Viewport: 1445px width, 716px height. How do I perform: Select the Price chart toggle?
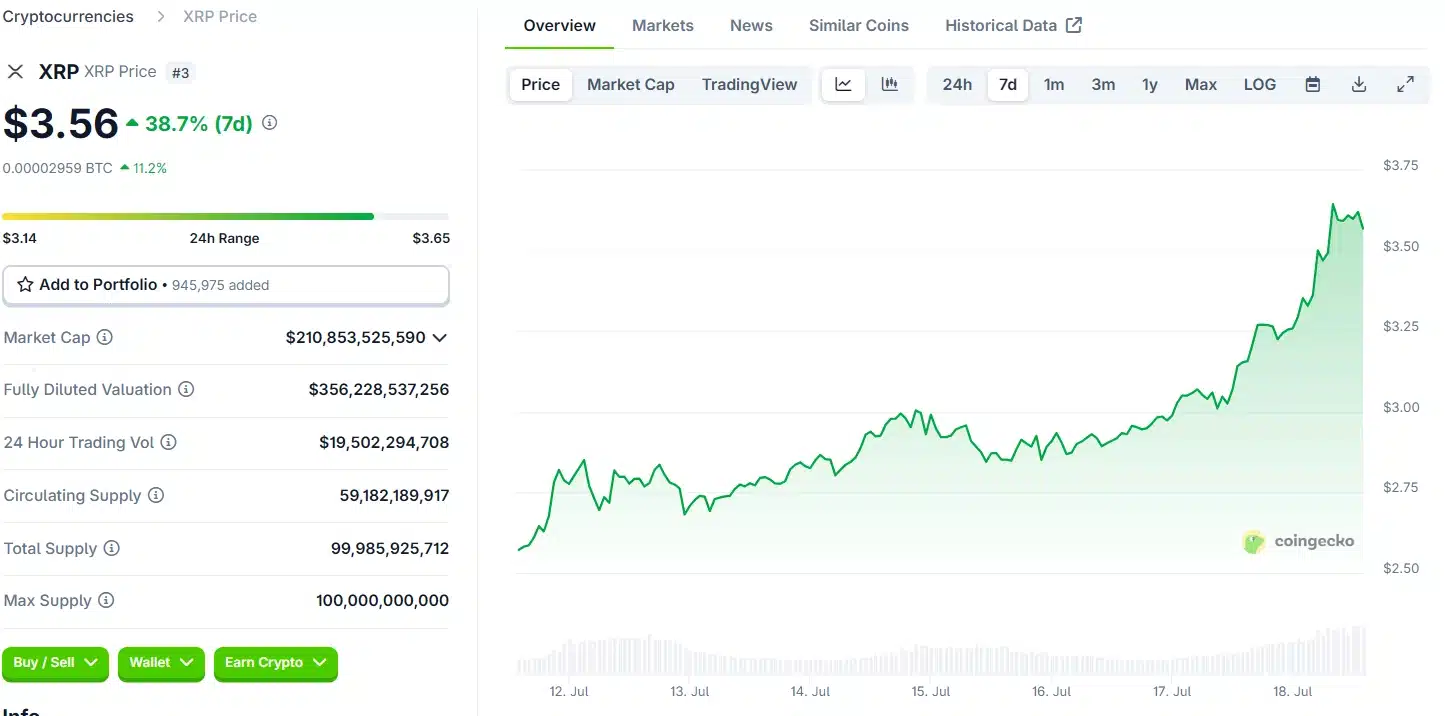541,85
